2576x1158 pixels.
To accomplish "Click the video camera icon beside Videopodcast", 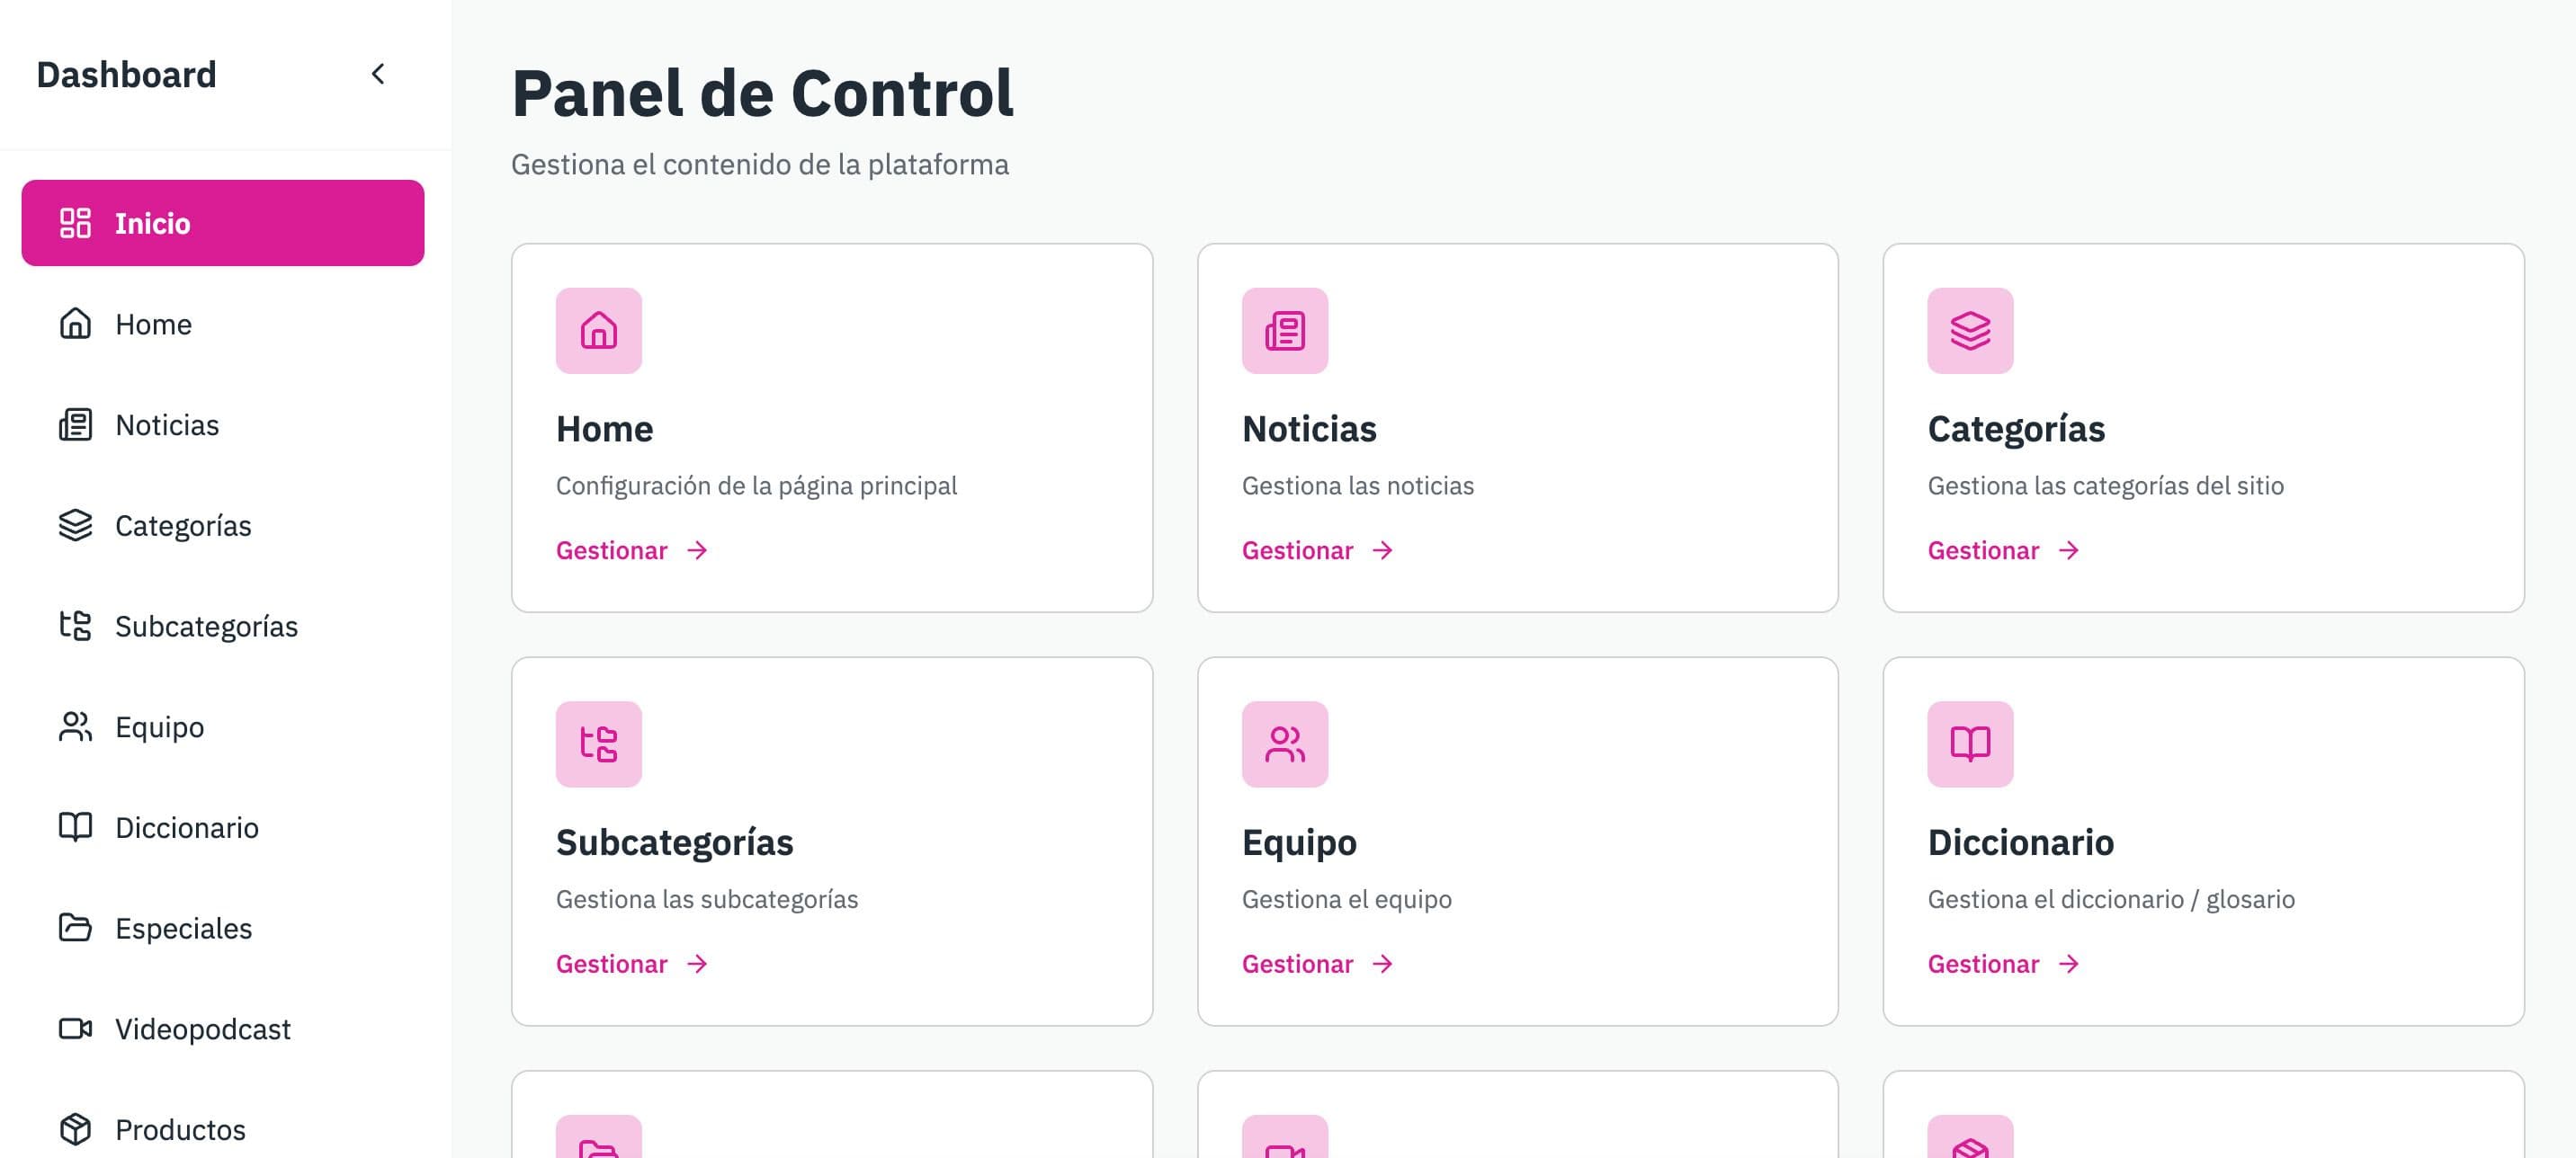I will tap(75, 1029).
